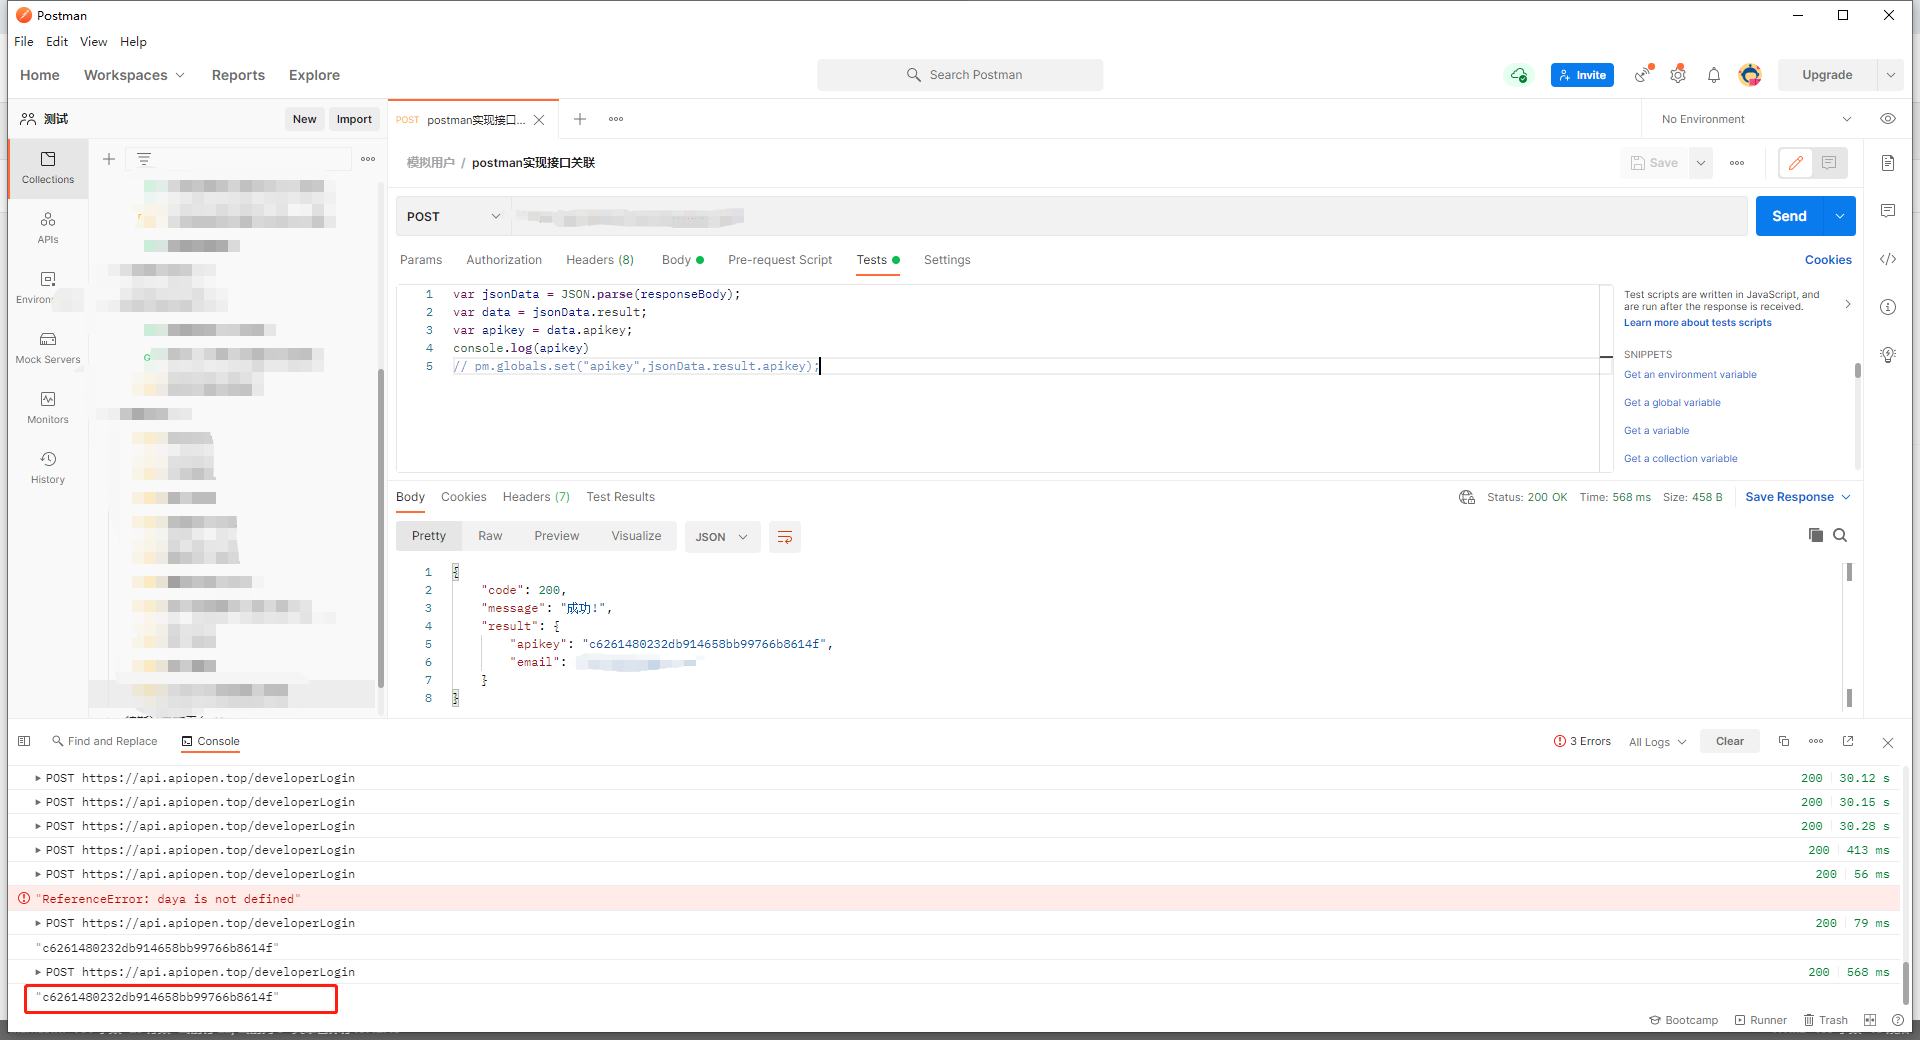
Task: Open the code snippet icon
Action: click(1888, 259)
